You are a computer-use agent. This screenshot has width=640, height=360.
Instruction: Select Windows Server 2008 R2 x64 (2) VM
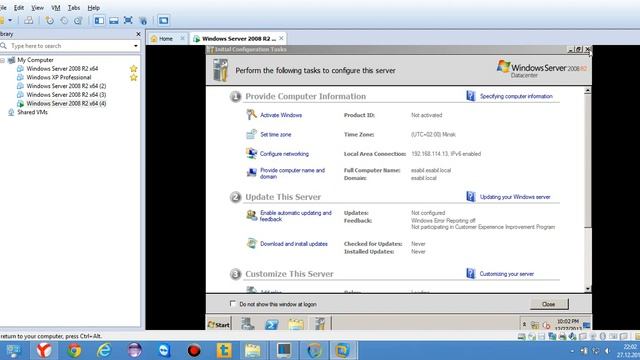[66, 86]
